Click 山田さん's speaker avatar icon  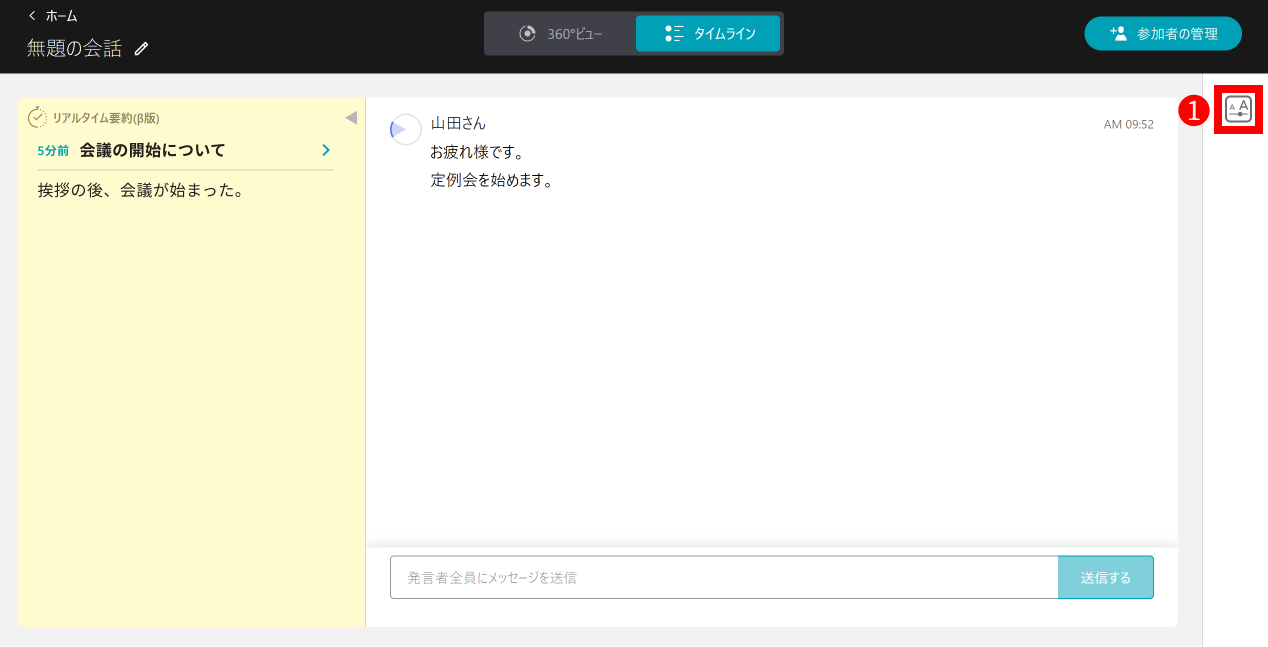pos(404,129)
